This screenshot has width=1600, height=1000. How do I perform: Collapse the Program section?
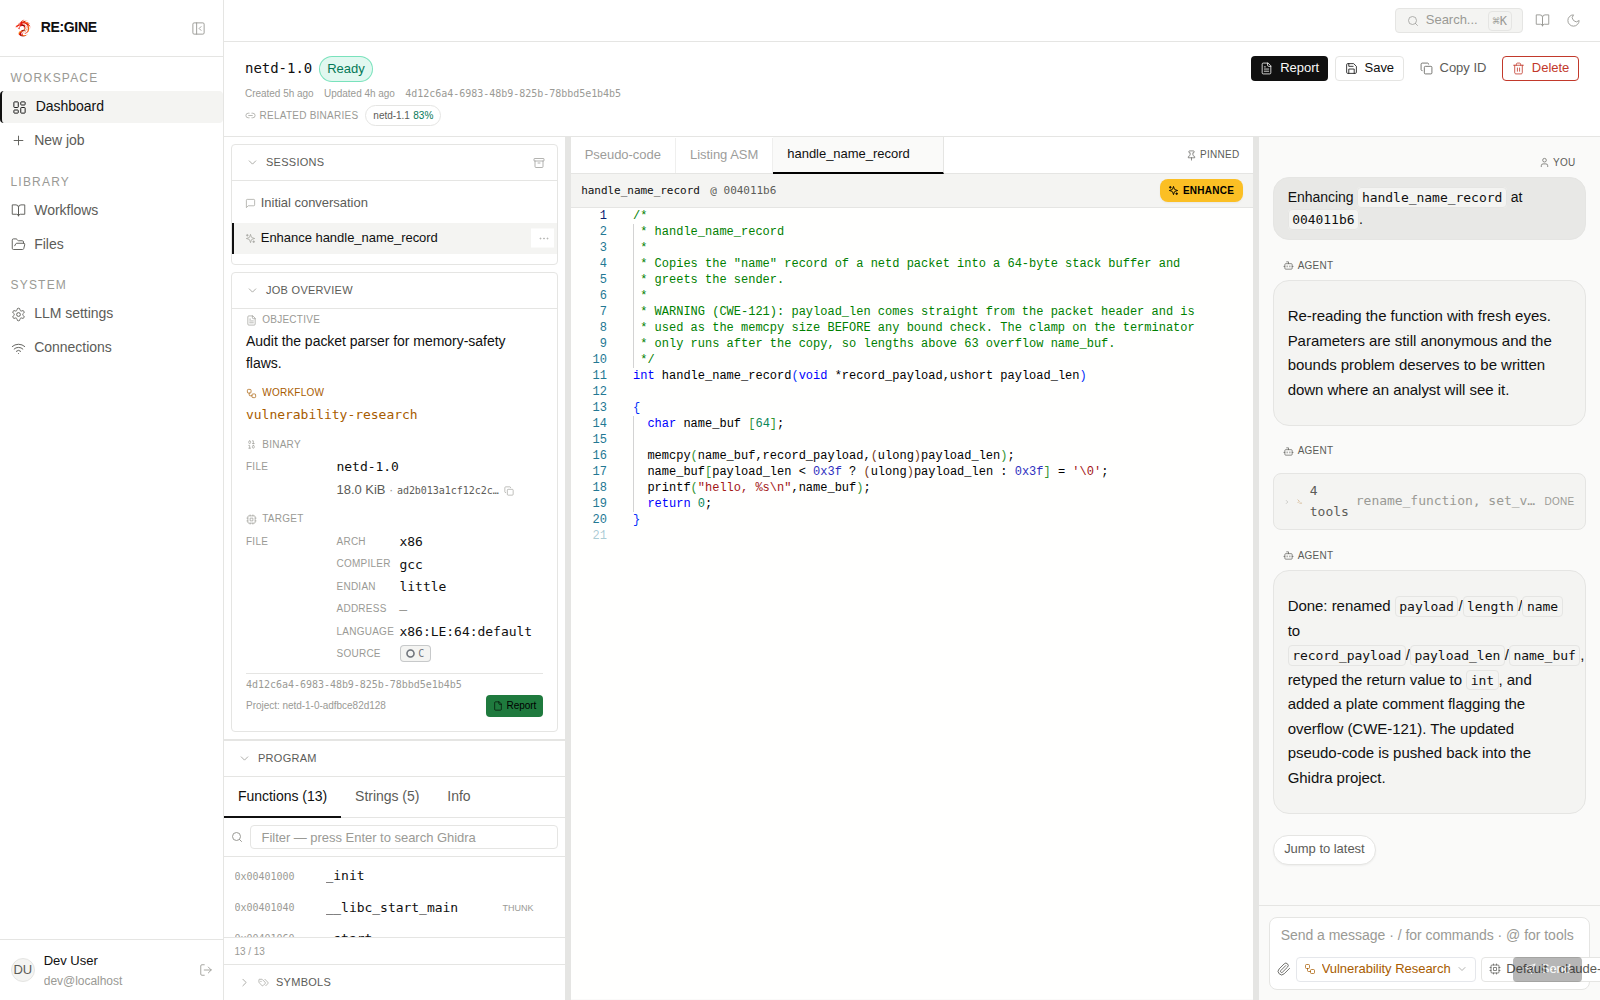point(244,758)
